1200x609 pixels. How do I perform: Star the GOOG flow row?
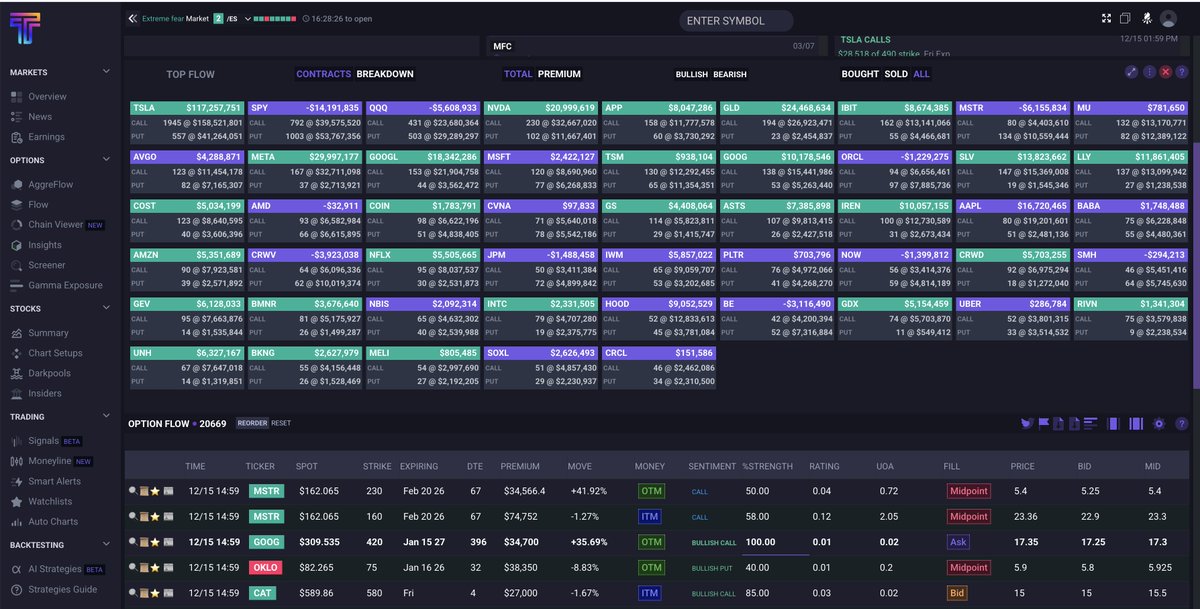point(155,542)
